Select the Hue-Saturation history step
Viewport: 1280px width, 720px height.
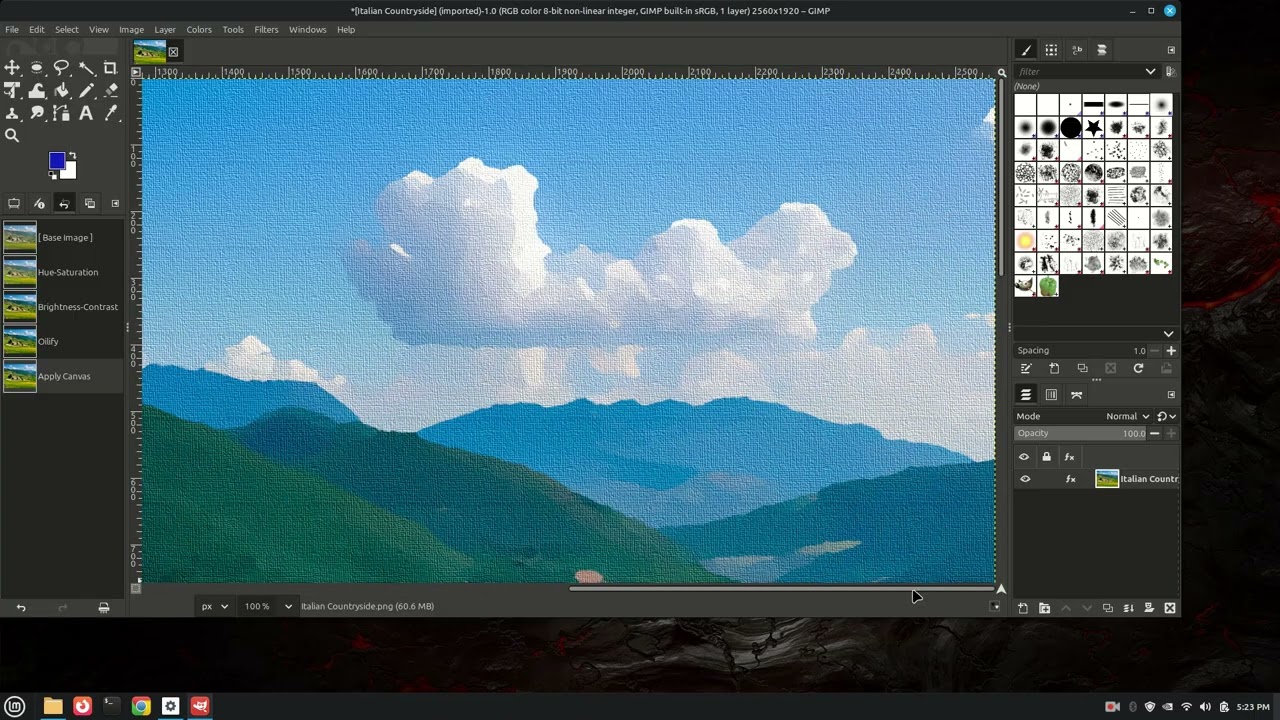point(62,272)
